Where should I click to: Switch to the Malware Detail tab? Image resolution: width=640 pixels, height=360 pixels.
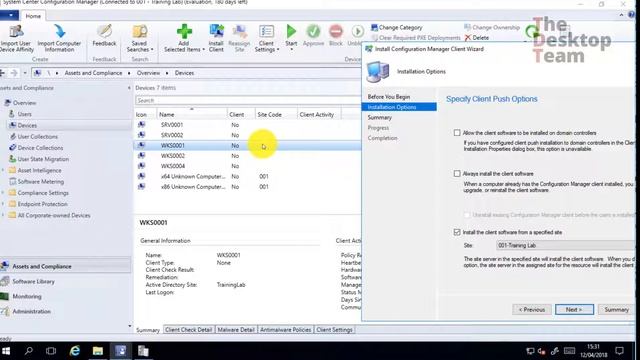tap(236, 330)
